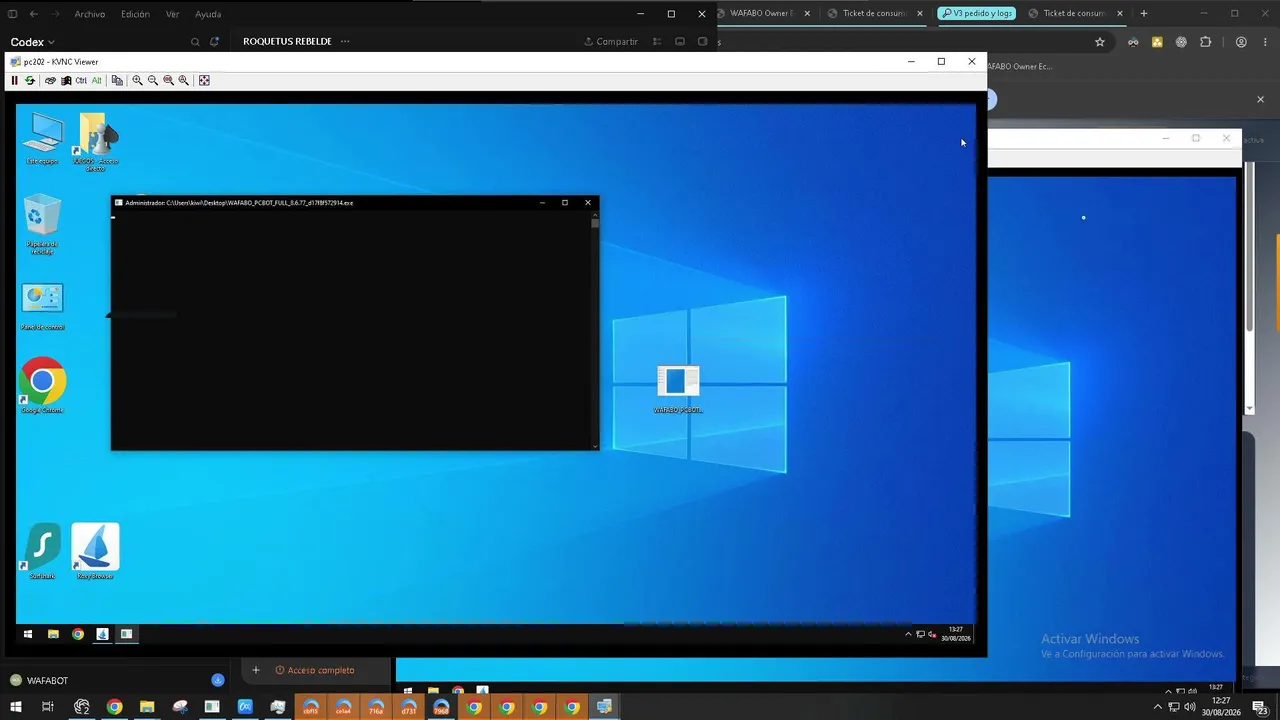The width and height of the screenshot is (1280, 720).
Task: Open the Archivo menu in Codex
Action: click(90, 14)
